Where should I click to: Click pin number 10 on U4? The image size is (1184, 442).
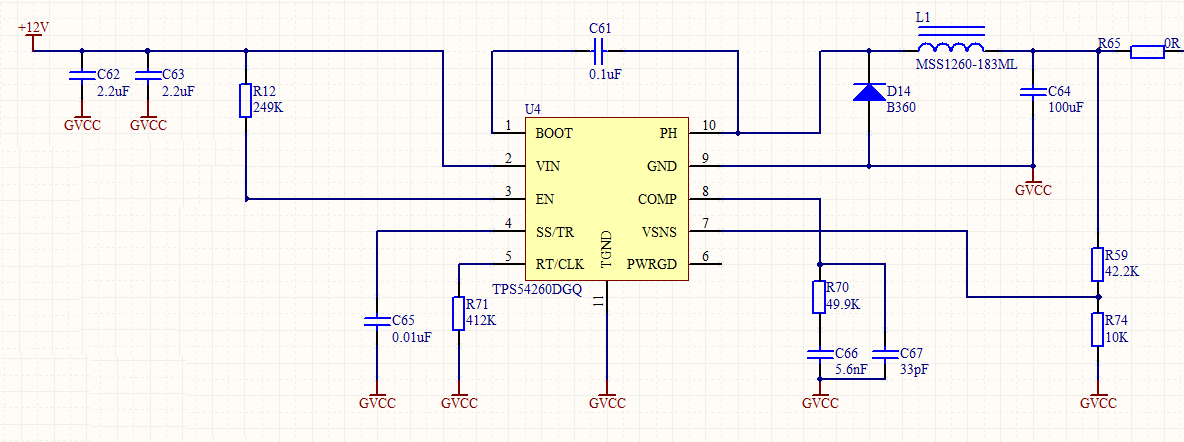tap(708, 125)
